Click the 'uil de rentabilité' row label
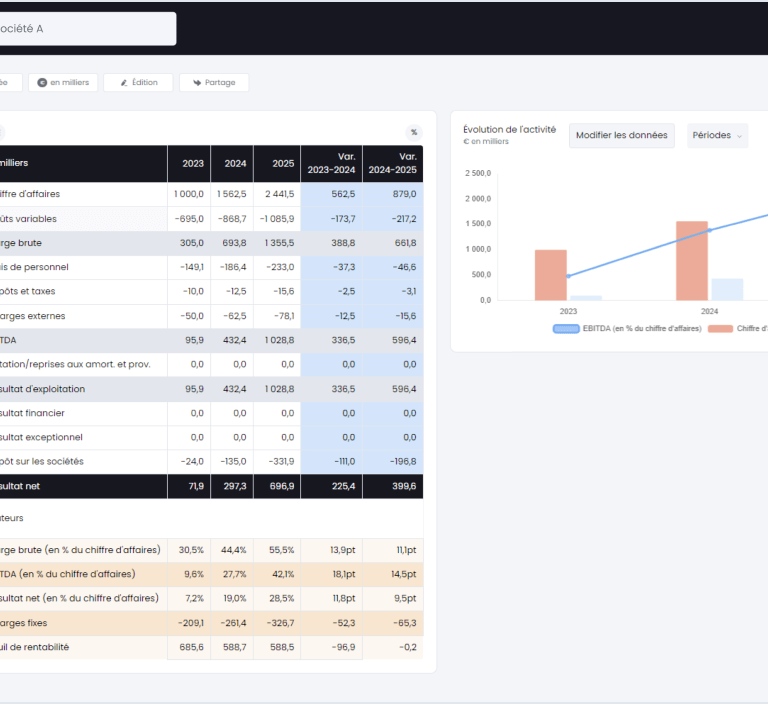The width and height of the screenshot is (768, 704). pyautogui.click(x=34, y=647)
